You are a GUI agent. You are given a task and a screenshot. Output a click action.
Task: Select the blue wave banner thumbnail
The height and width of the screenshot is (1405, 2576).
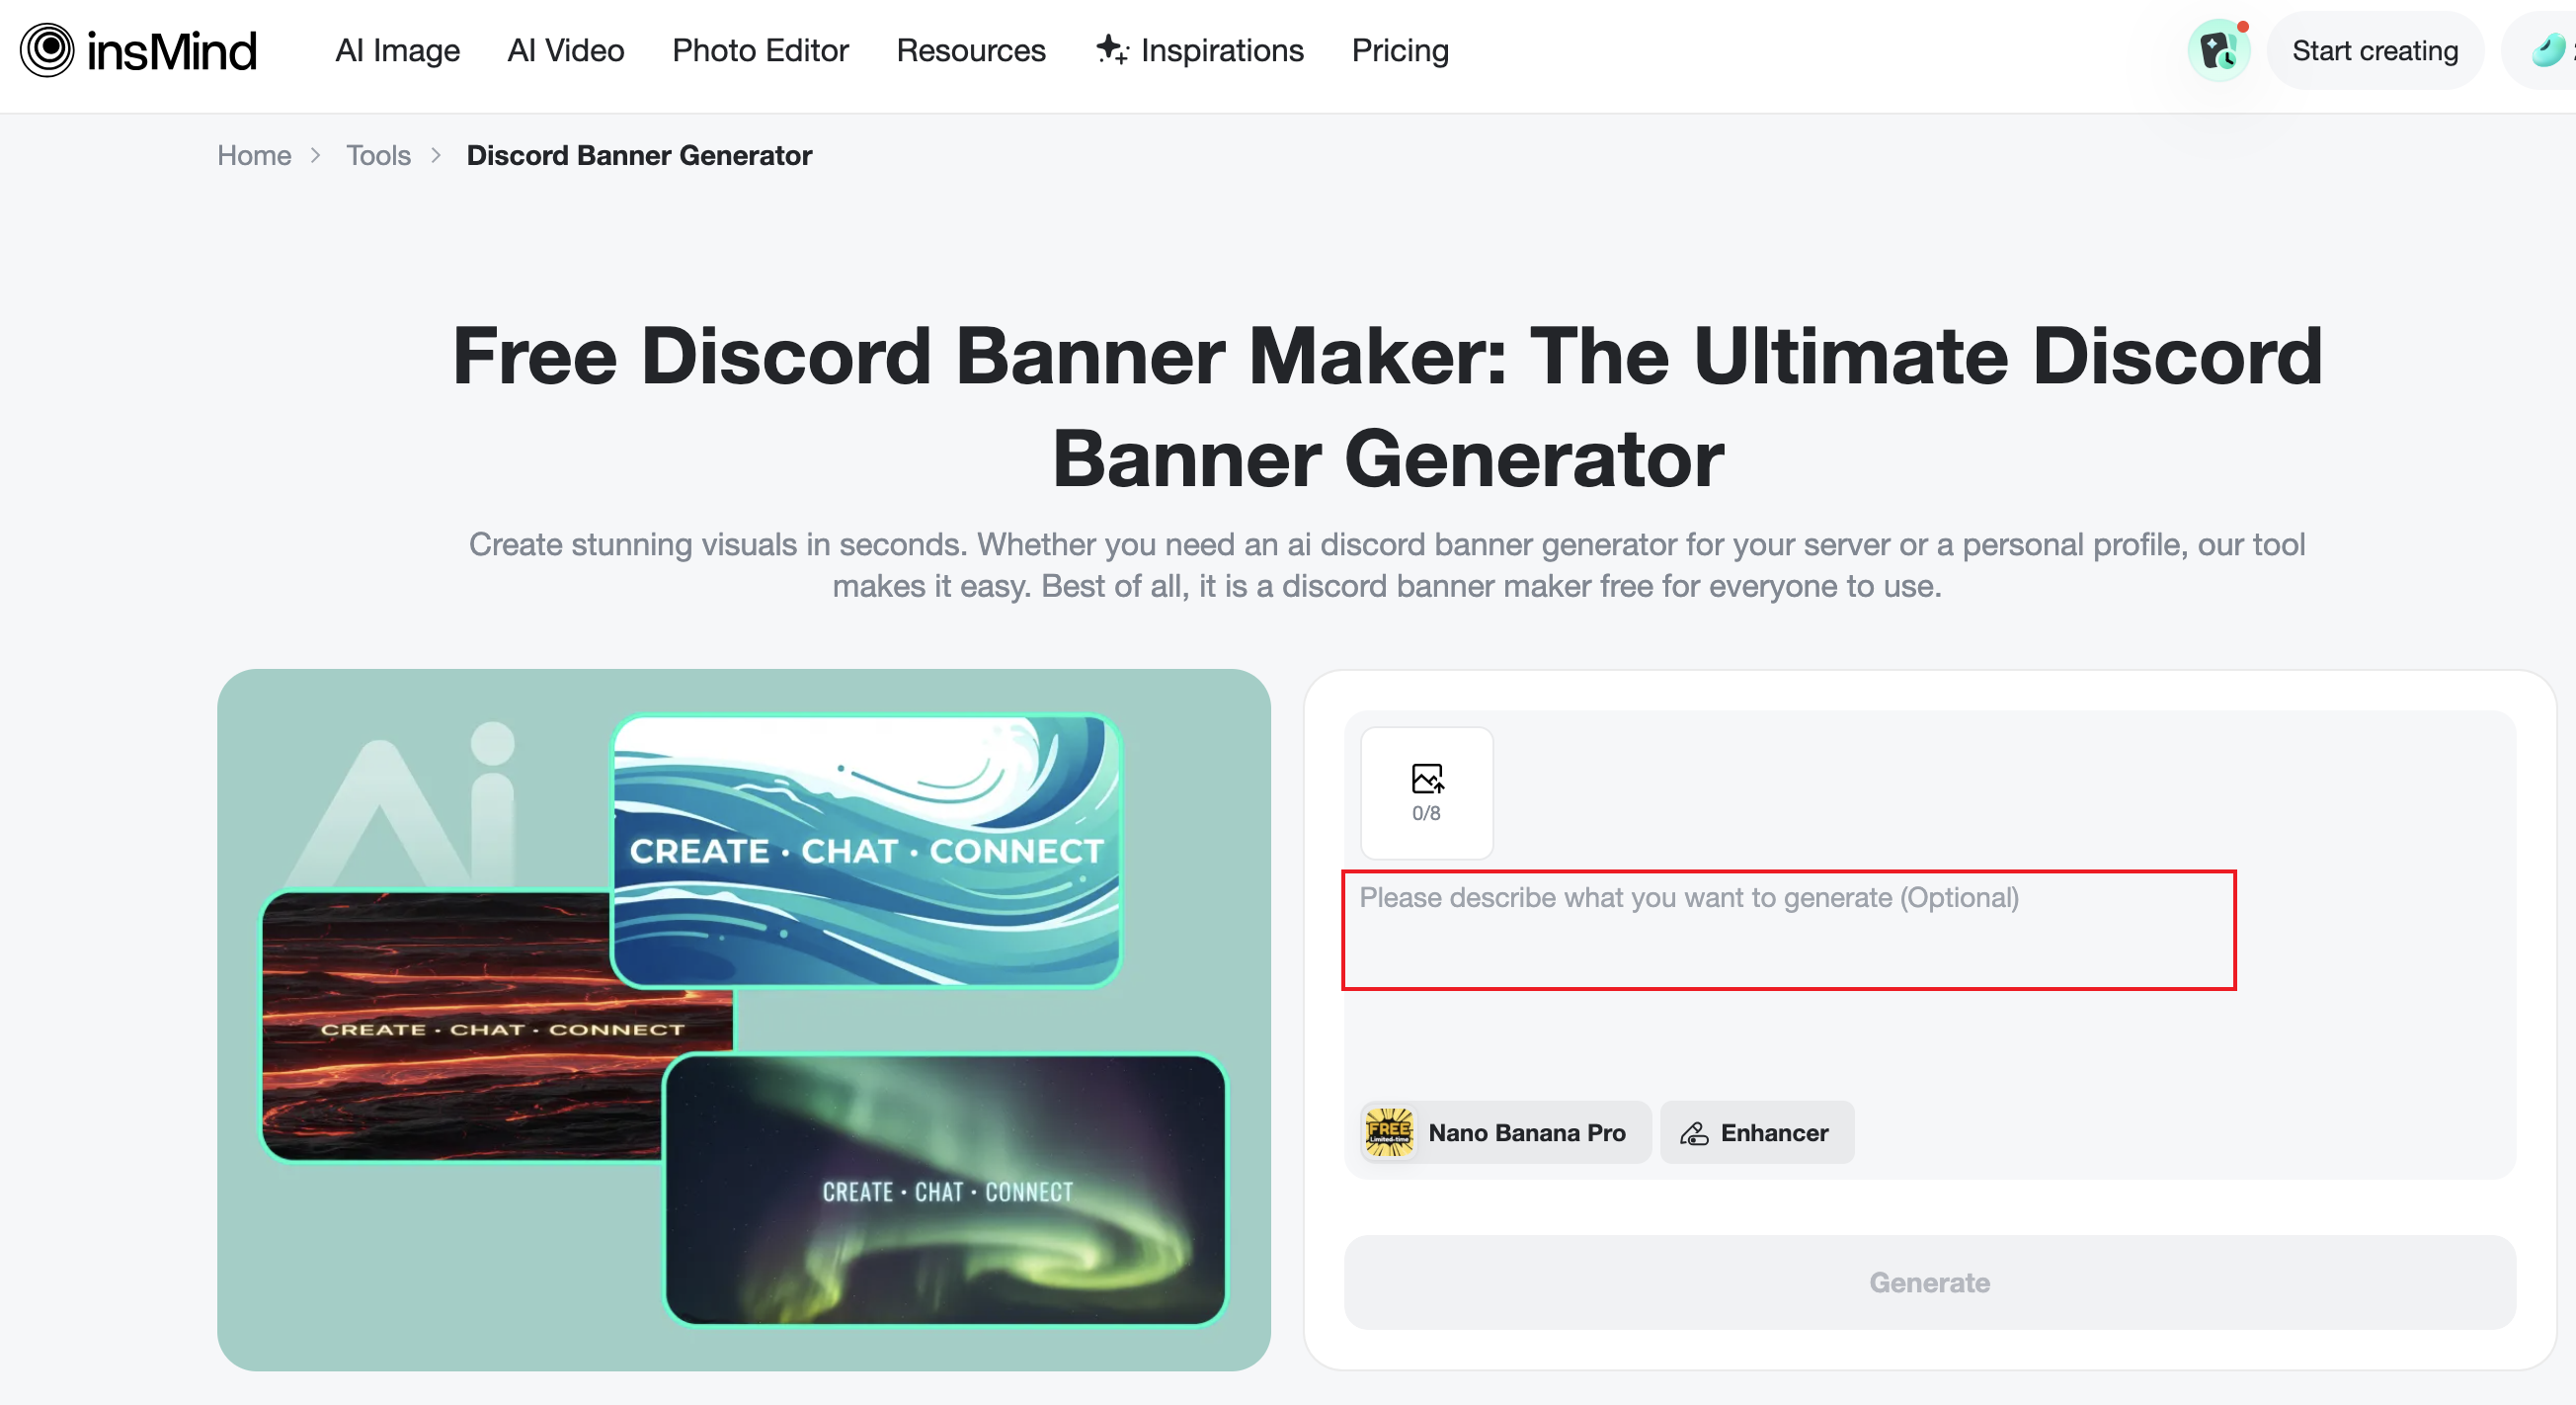[x=866, y=850]
